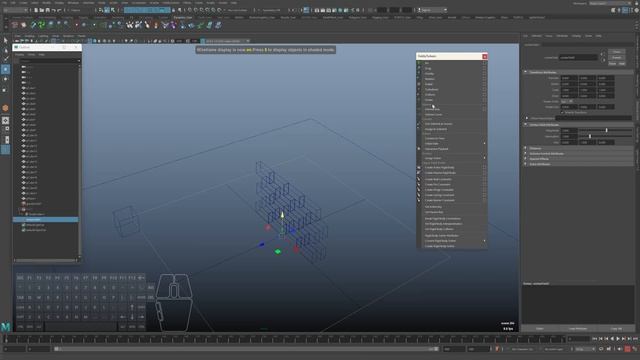Click the Load Attributes button
The image size is (640, 360).
tap(578, 329)
